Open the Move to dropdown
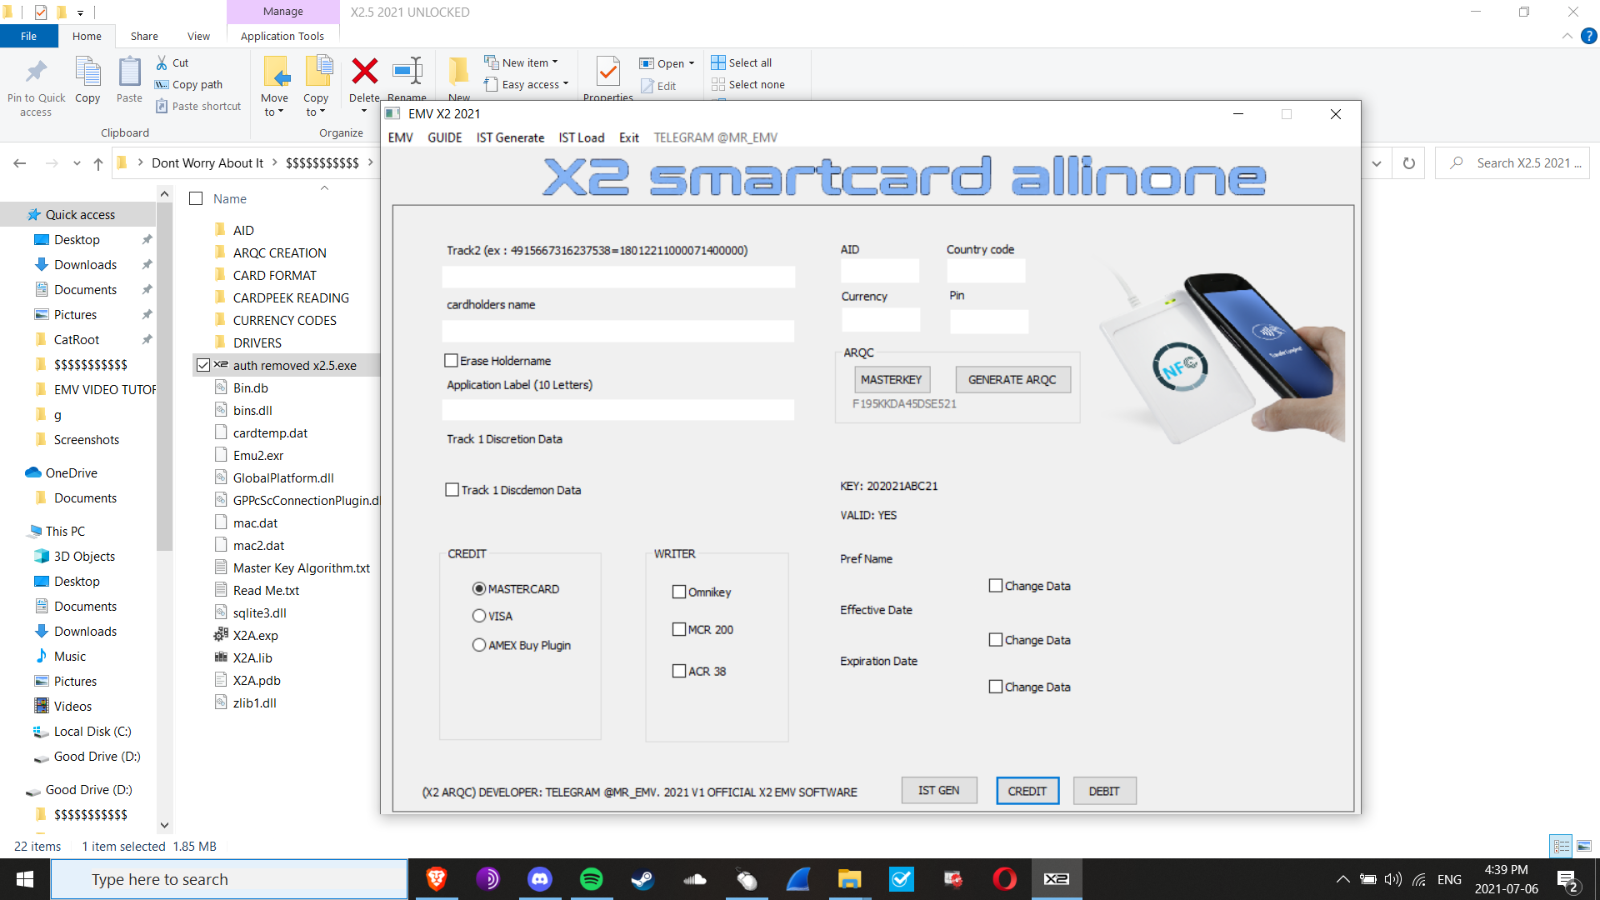This screenshot has height=900, width=1600. point(274,105)
